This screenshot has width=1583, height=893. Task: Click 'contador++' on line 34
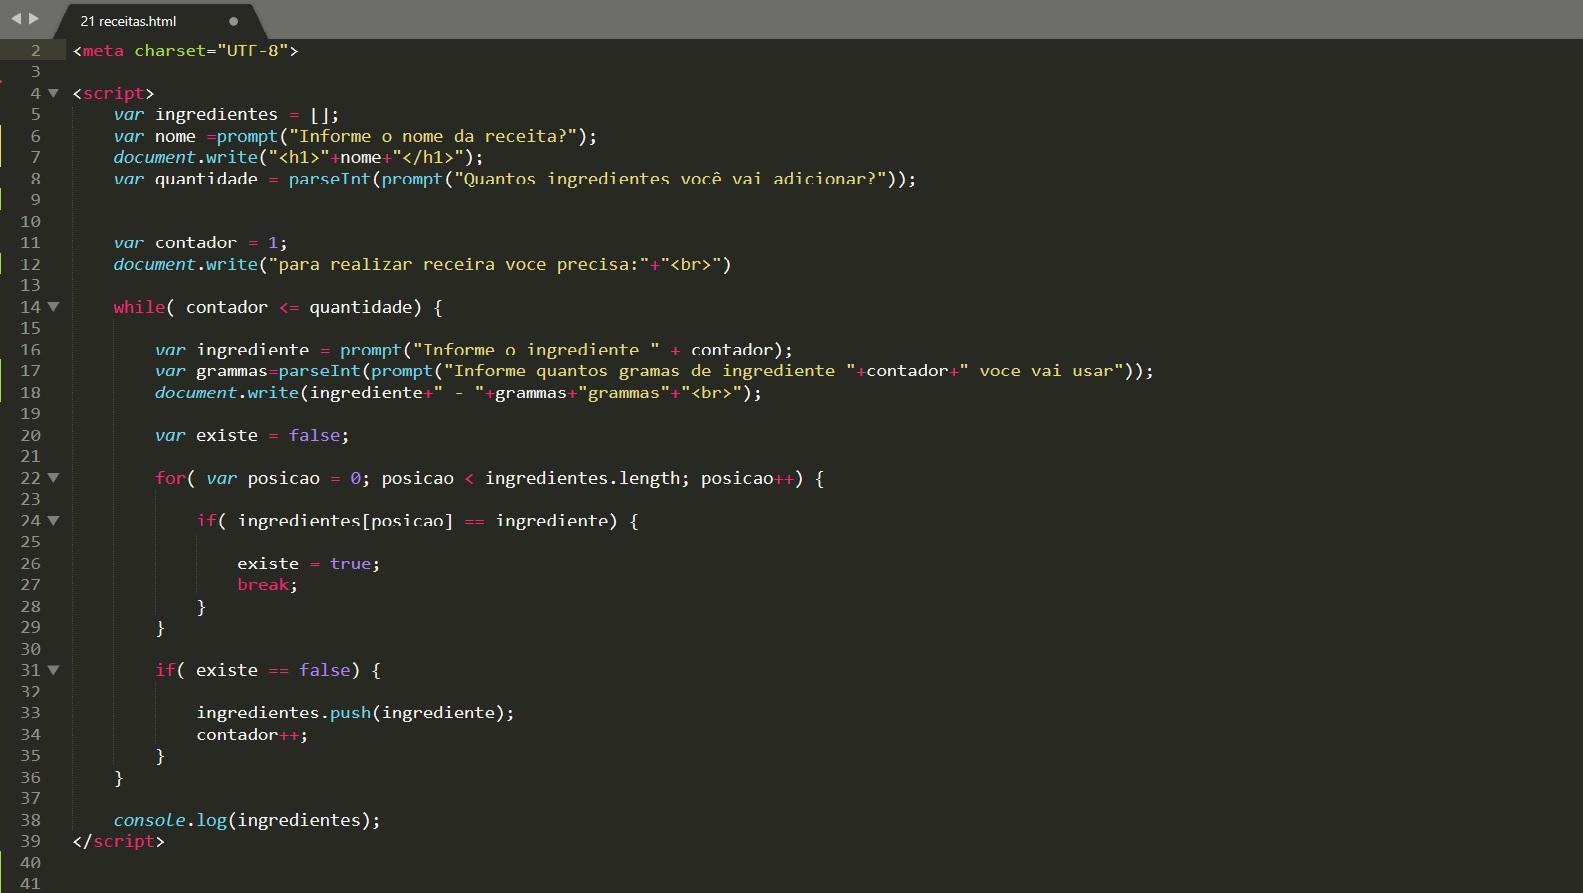pyautogui.click(x=247, y=735)
